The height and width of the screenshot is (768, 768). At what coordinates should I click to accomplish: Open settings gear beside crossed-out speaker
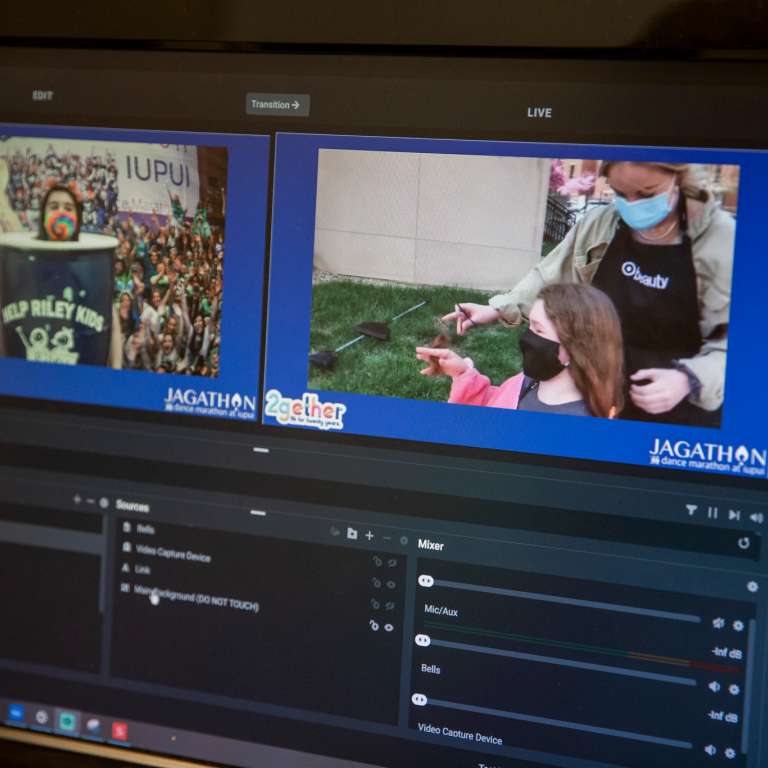click(738, 625)
